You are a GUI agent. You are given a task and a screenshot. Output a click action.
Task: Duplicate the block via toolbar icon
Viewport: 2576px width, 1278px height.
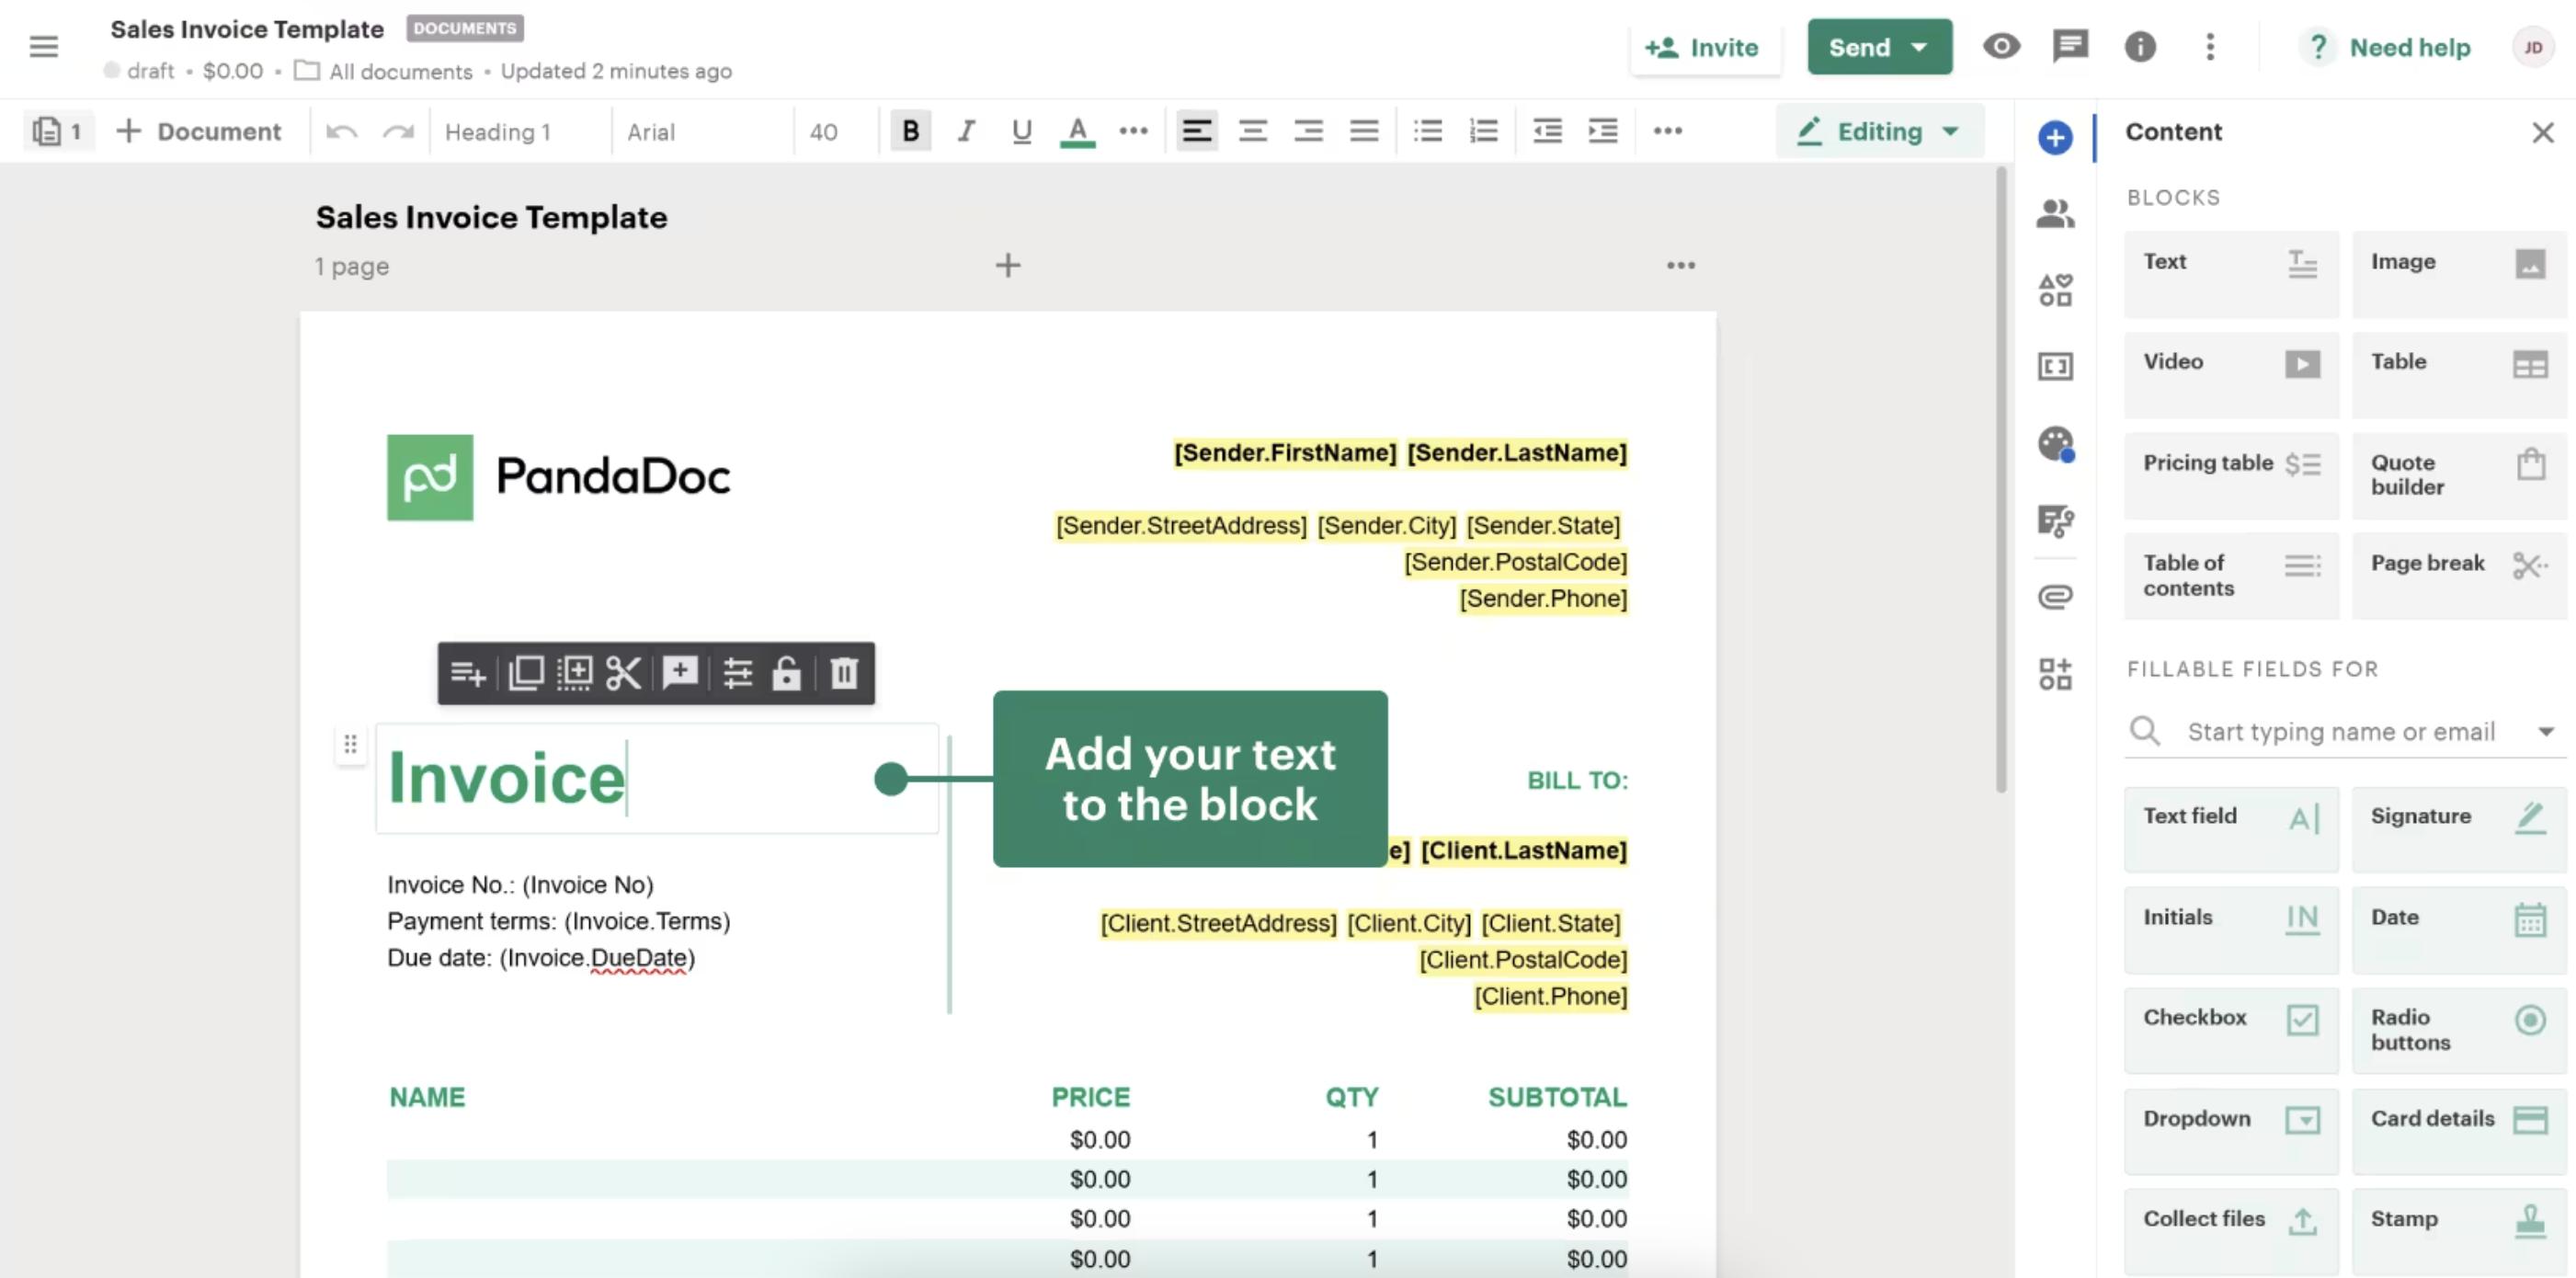point(525,673)
